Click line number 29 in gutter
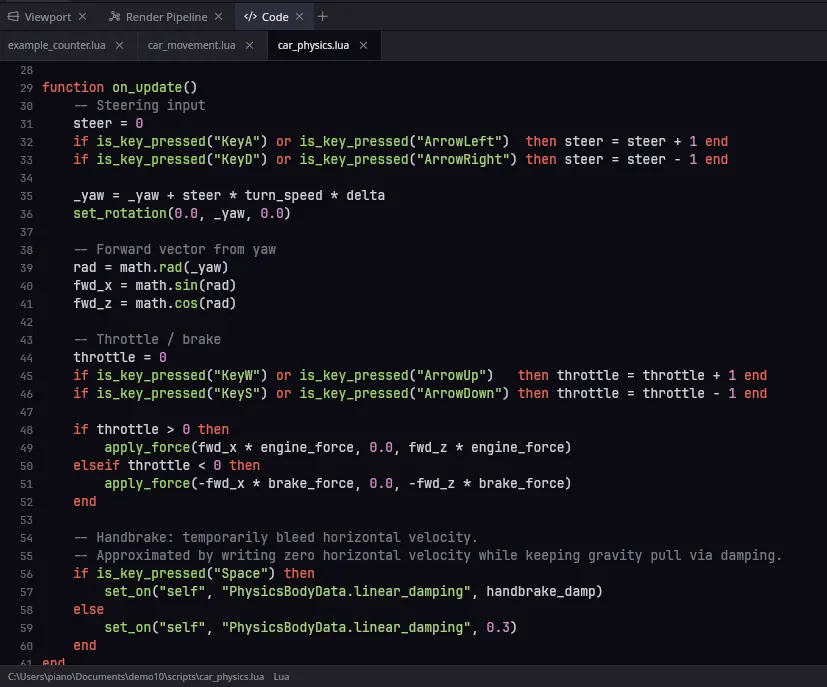 tap(26, 88)
